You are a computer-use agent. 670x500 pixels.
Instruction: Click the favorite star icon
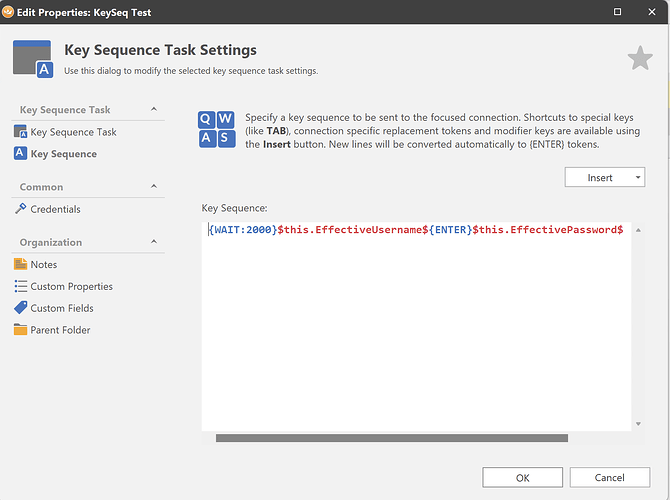tap(640, 59)
